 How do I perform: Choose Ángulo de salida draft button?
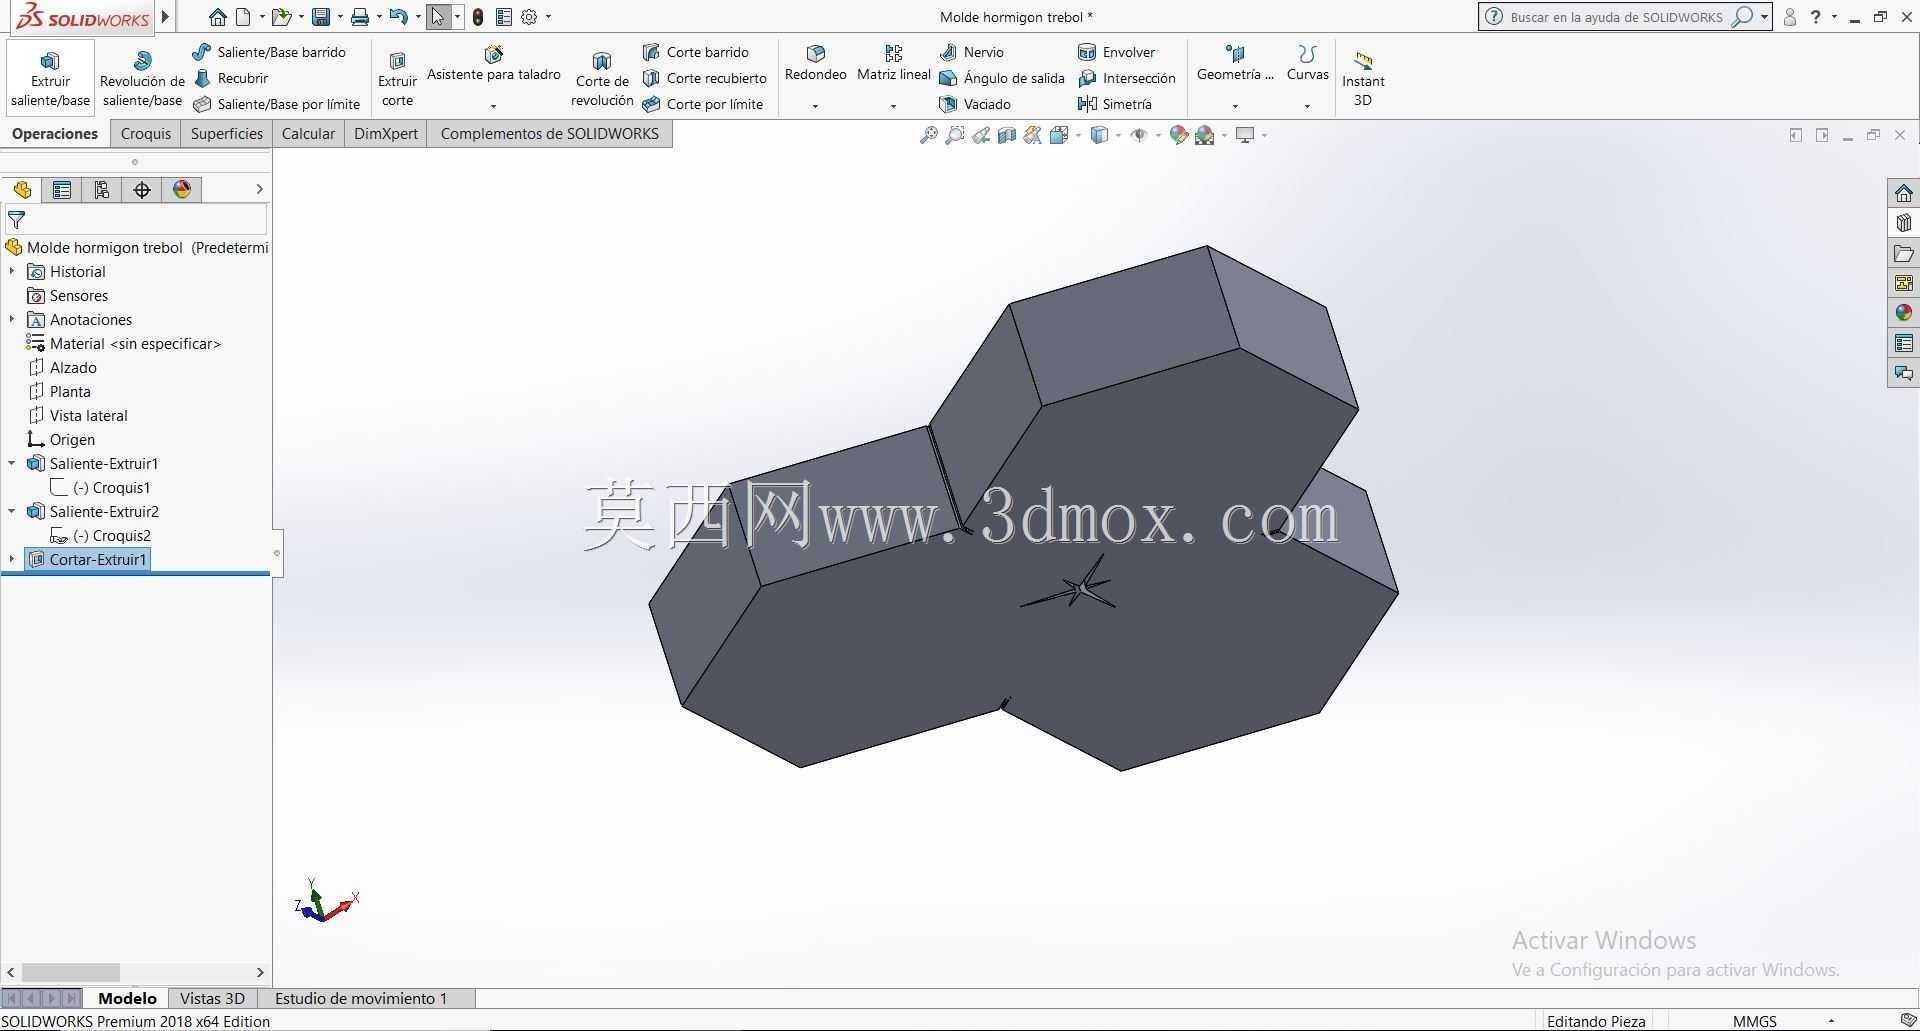pos(1002,78)
